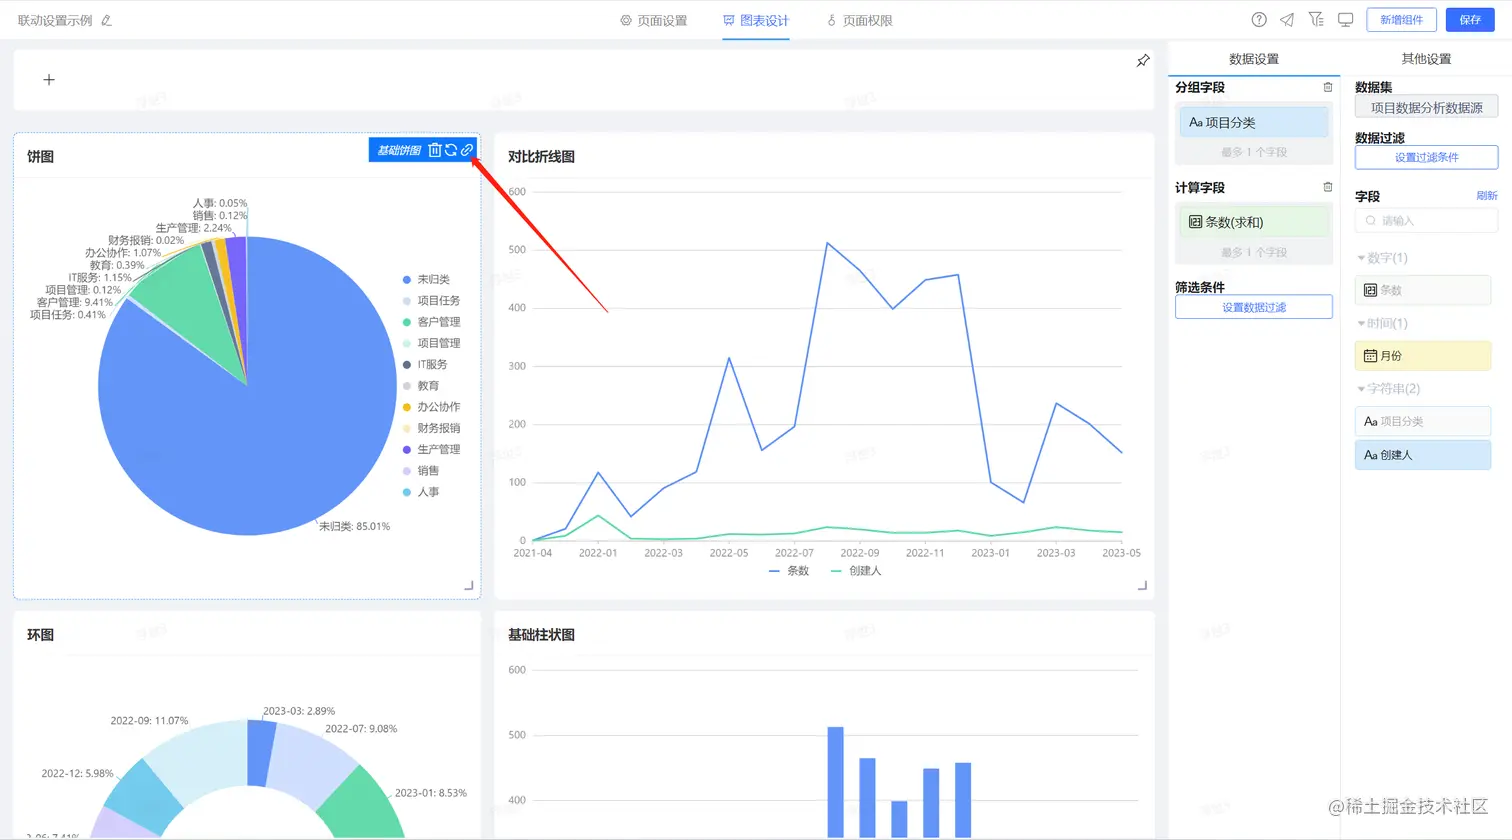Viewport: 1512px width, 840px height.
Task: Toggle 销售 legend item
Action: tap(421, 471)
